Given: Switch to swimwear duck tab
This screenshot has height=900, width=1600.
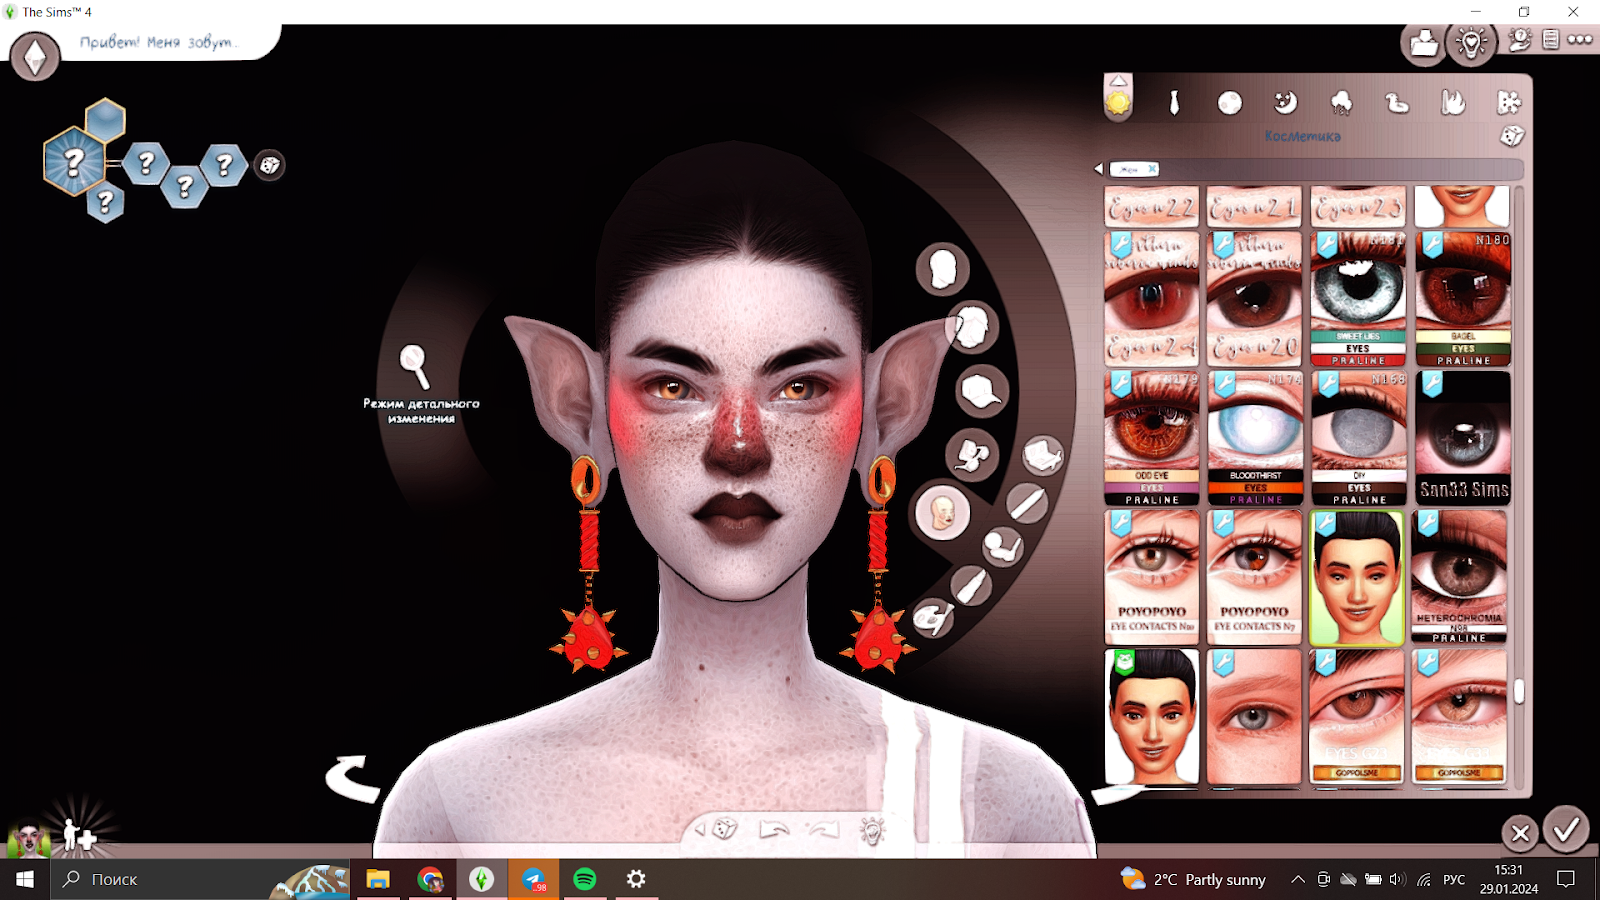Looking at the screenshot, I should (1397, 102).
